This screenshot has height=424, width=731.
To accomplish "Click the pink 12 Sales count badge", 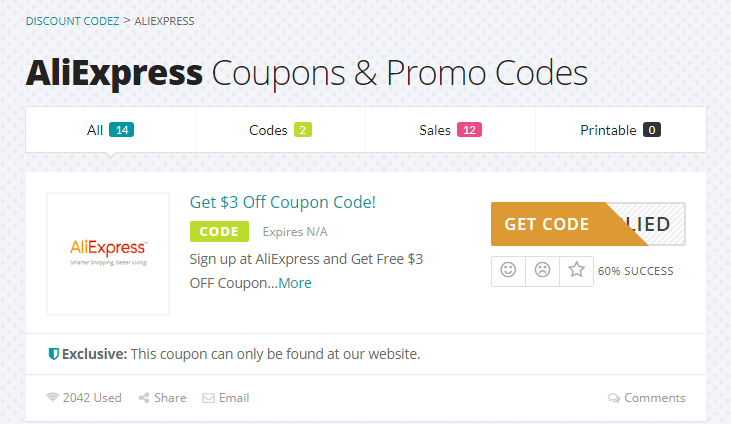I will pyautogui.click(x=469, y=130).
